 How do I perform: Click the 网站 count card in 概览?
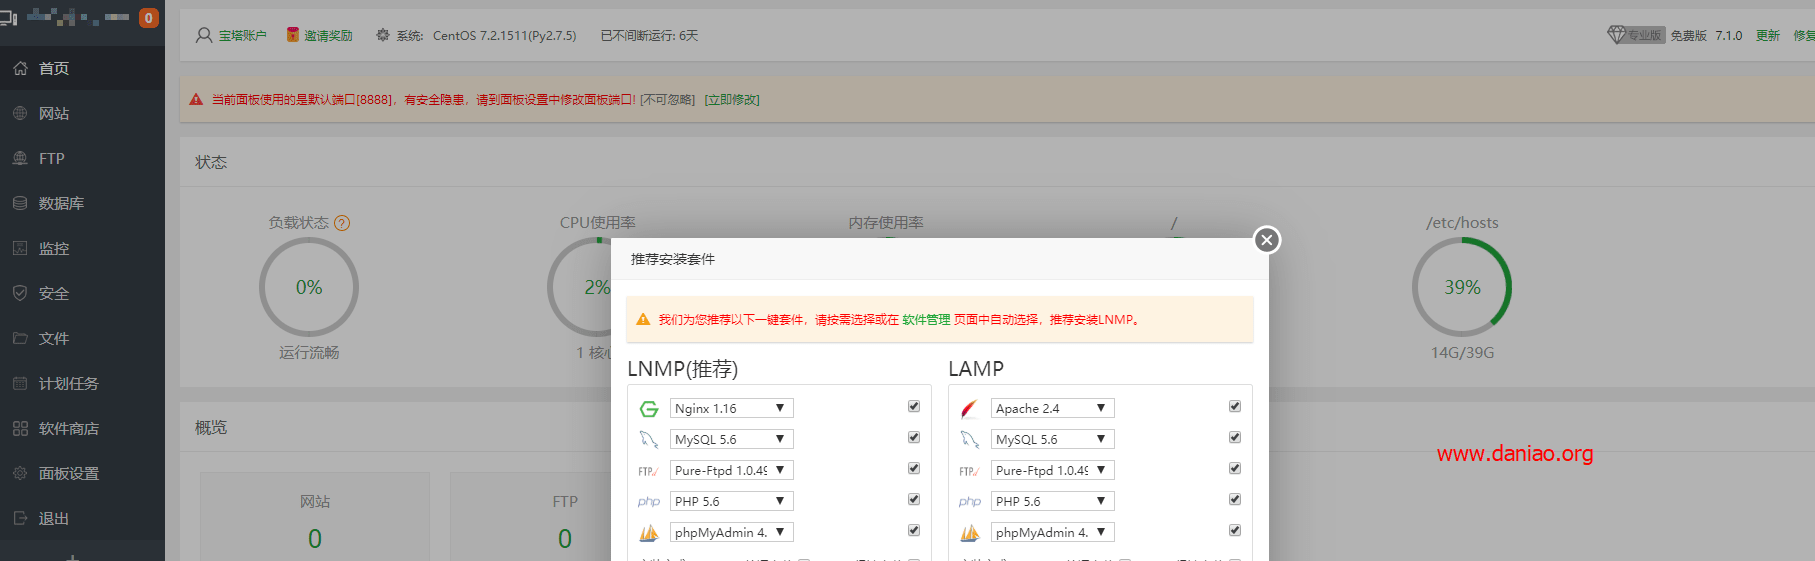point(315,517)
